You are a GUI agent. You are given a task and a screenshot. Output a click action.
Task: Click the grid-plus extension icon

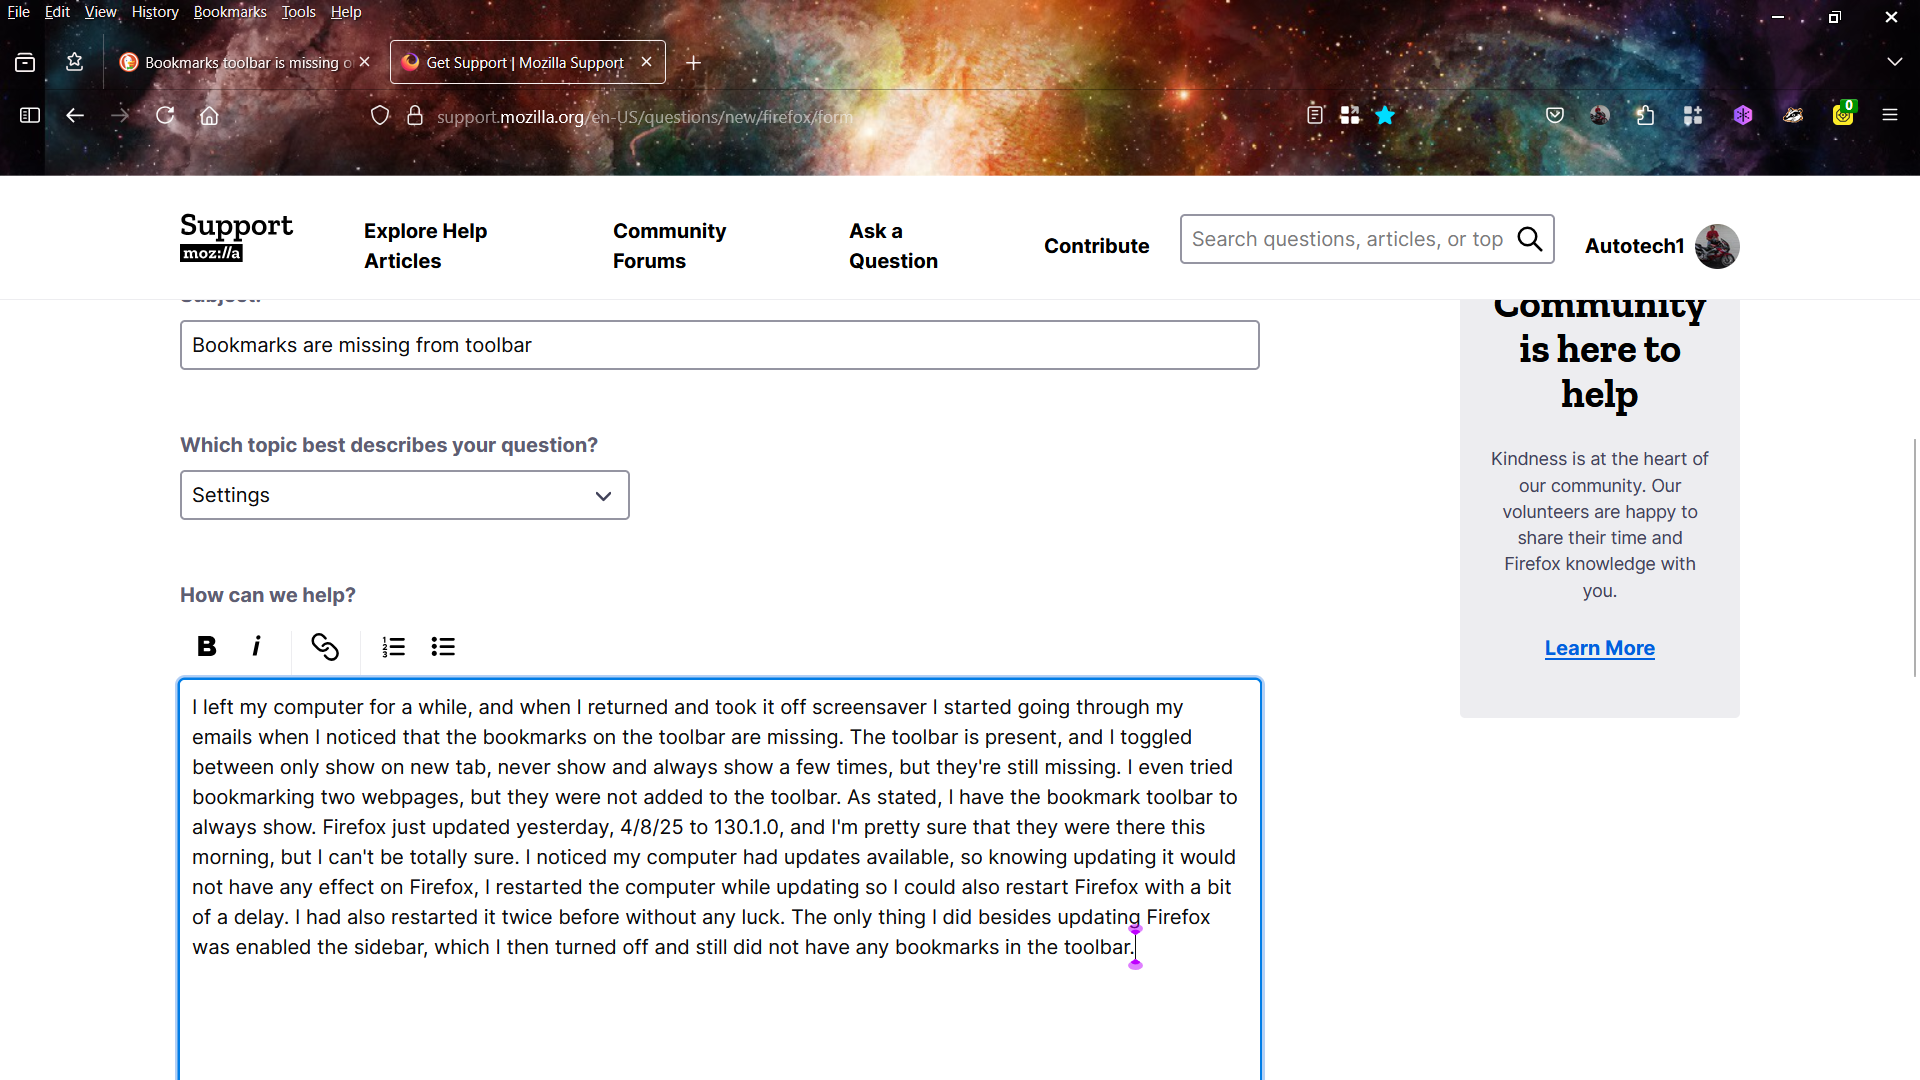(1693, 116)
